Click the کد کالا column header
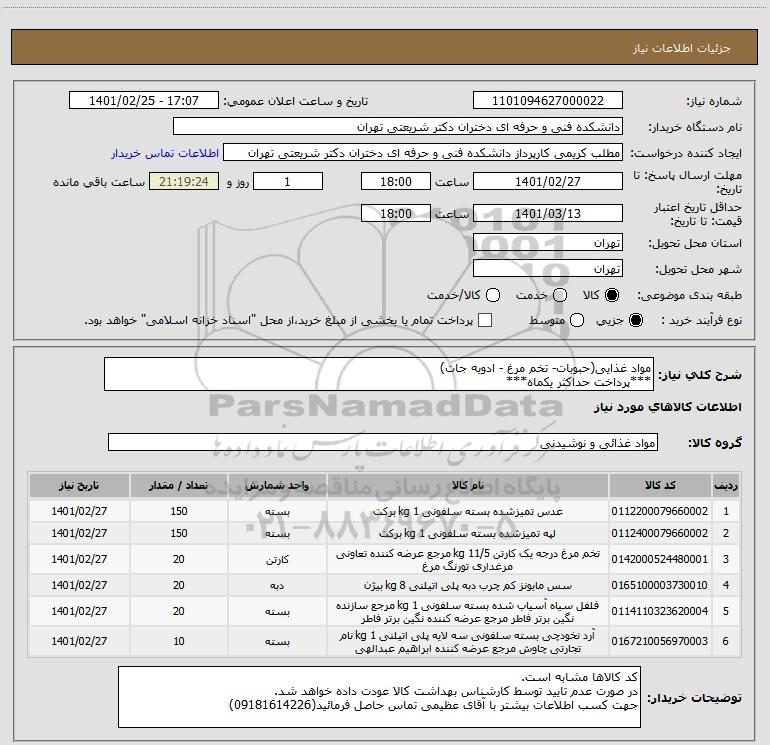 click(x=660, y=486)
